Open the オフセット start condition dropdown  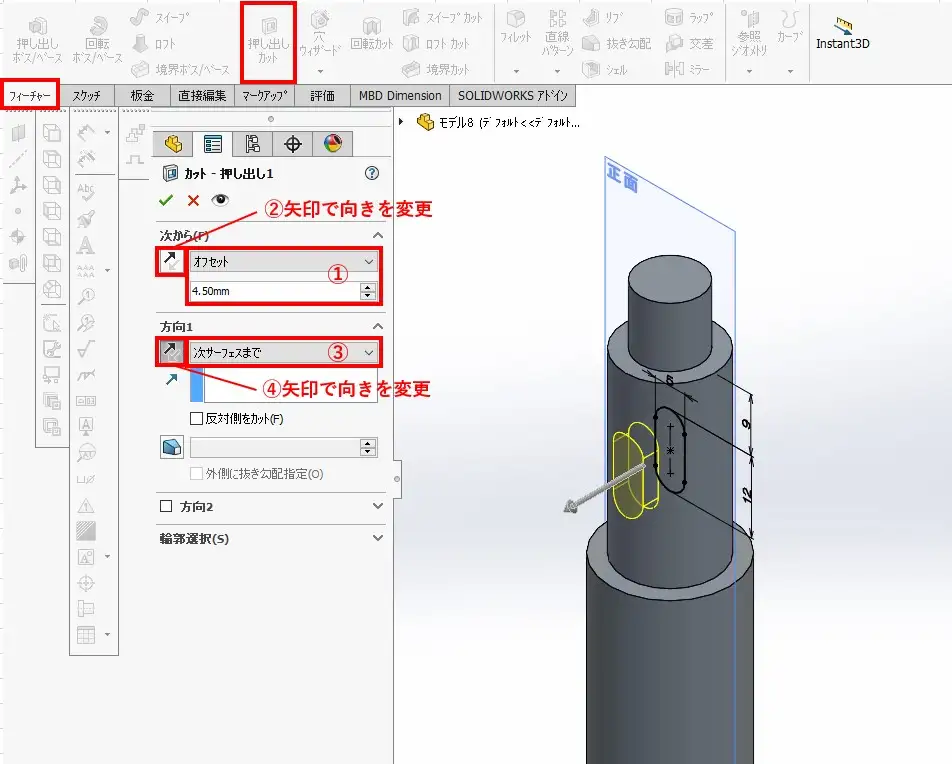(283, 262)
